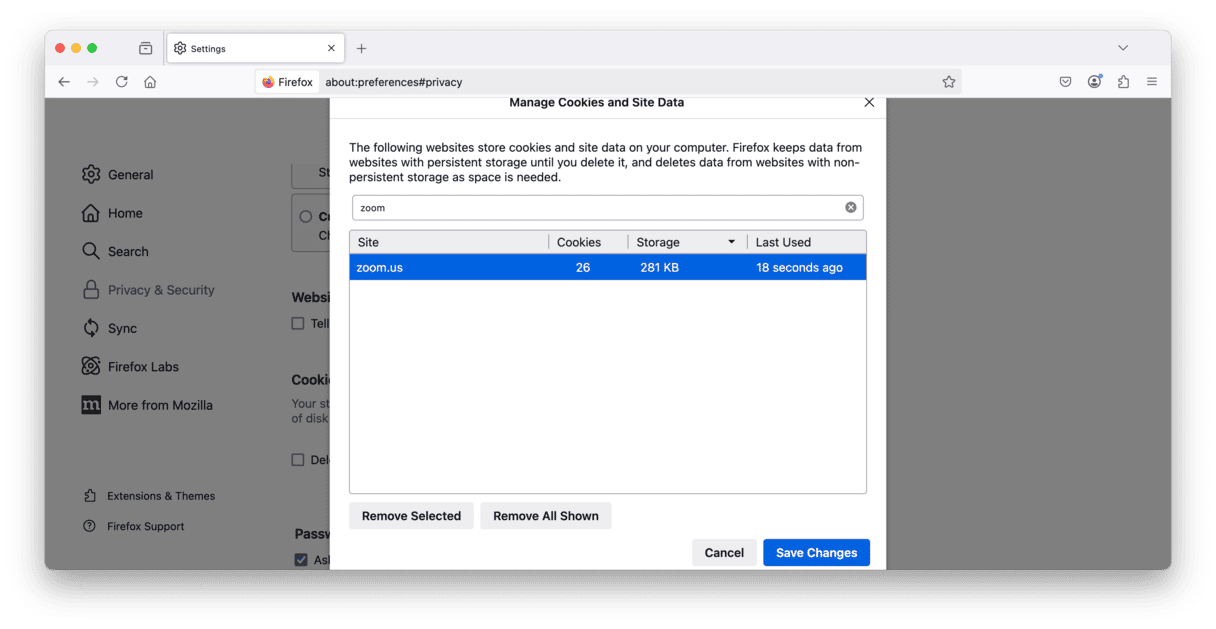
Task: Toggle the checked checkbox under Passwords in Settings
Action: pos(300,560)
